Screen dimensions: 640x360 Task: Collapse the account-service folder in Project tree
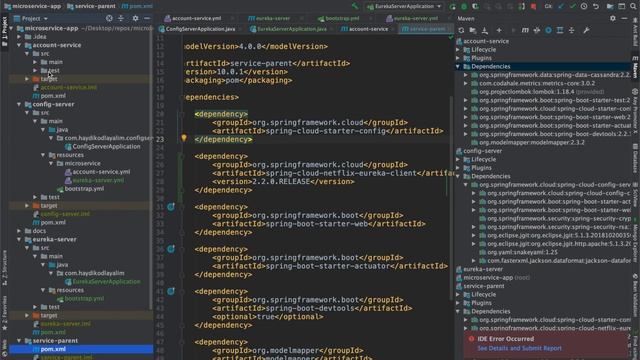tap(19, 45)
